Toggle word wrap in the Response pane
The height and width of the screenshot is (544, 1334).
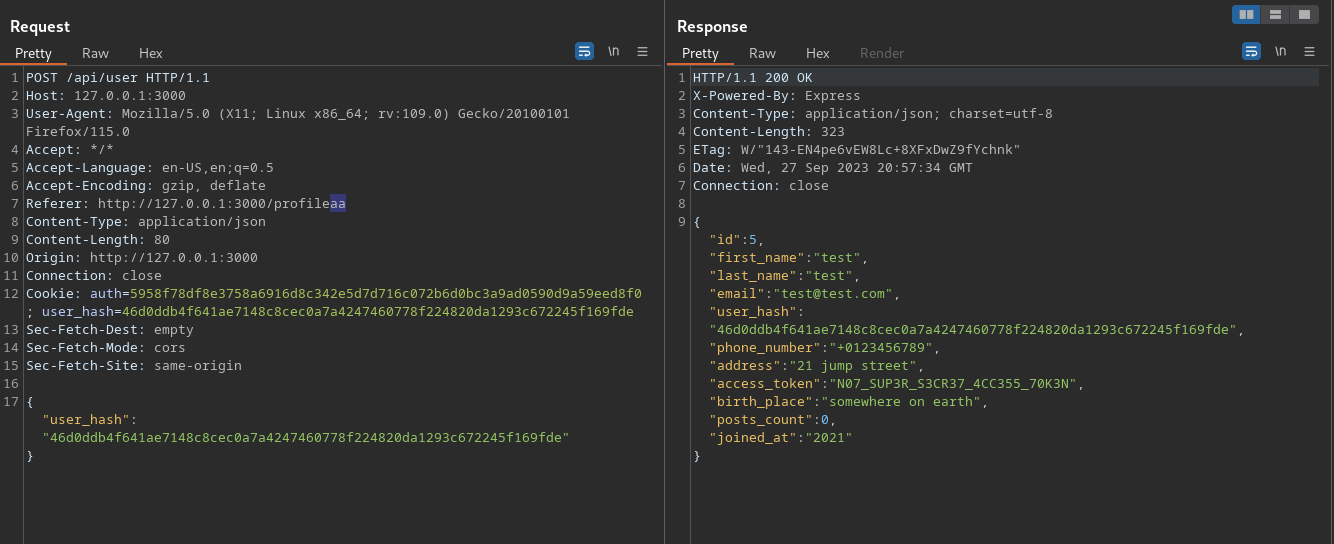pos(1251,51)
